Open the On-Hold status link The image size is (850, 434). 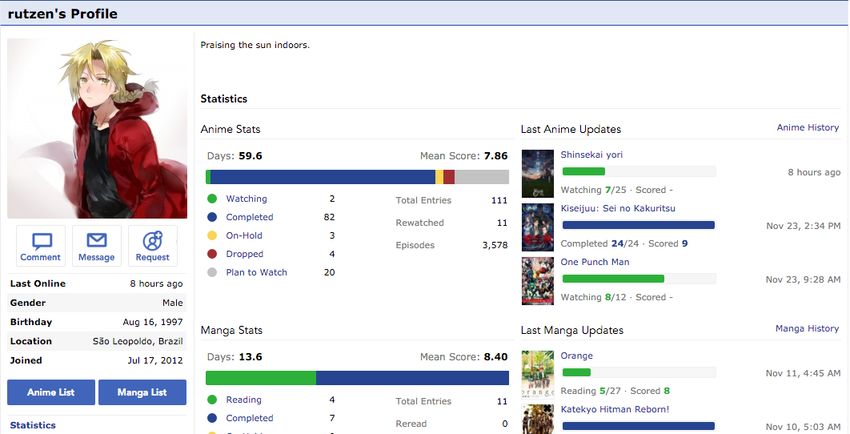(x=244, y=236)
